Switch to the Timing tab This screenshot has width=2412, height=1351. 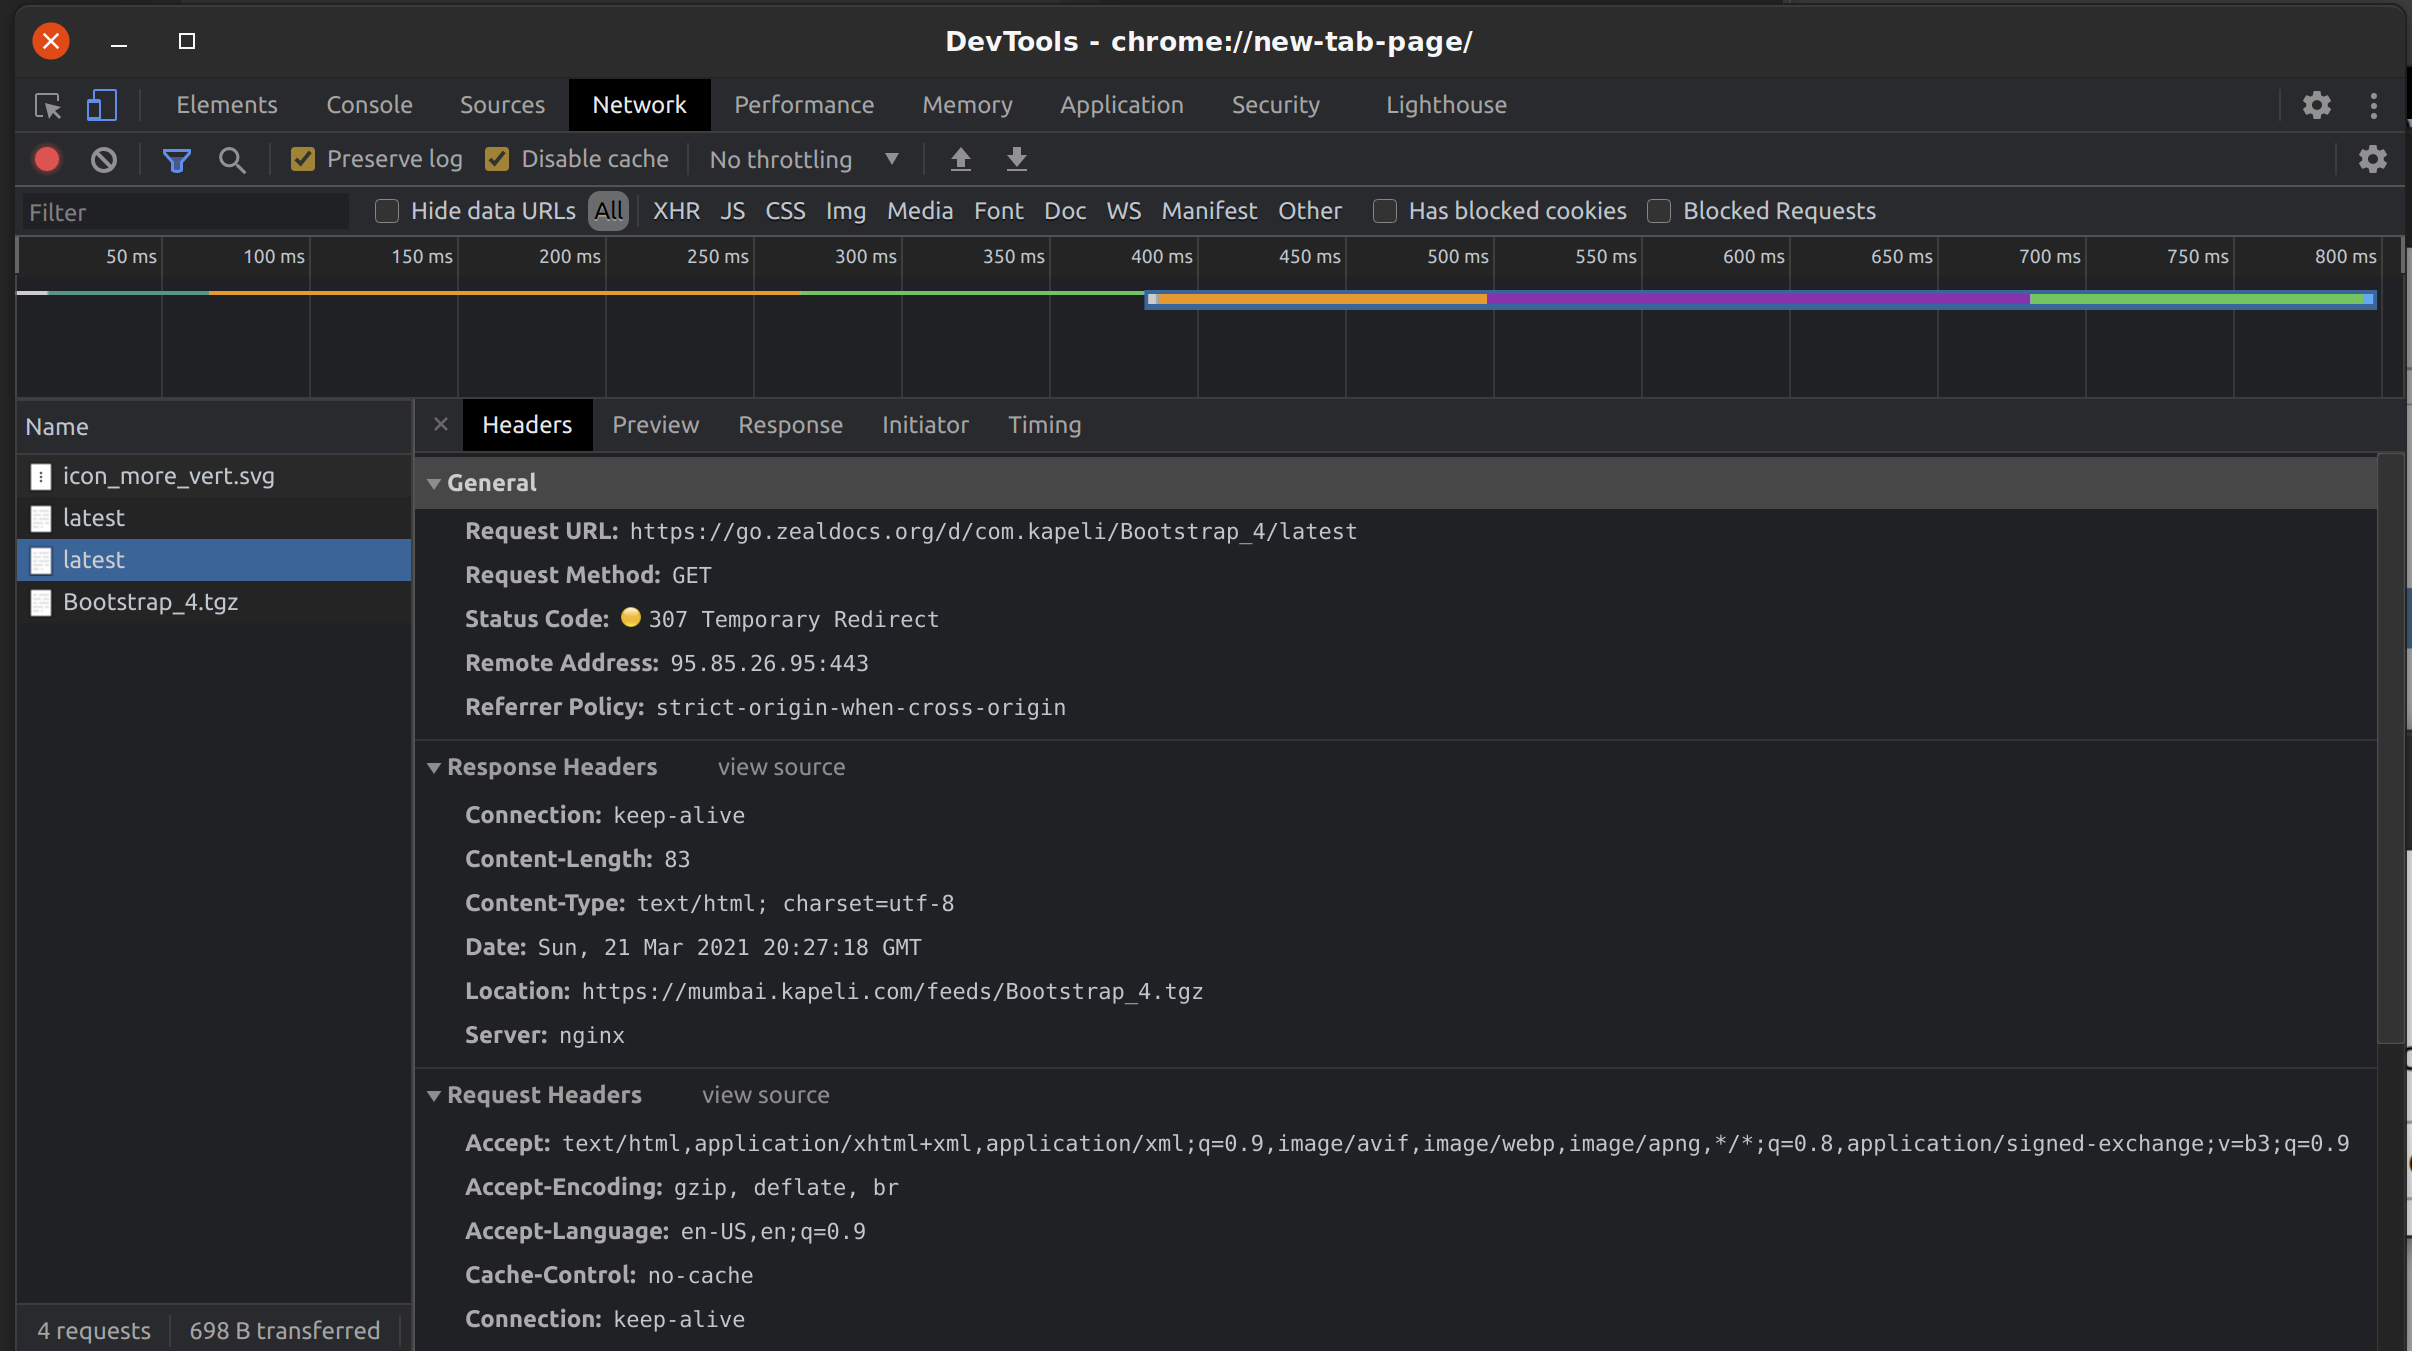point(1044,425)
